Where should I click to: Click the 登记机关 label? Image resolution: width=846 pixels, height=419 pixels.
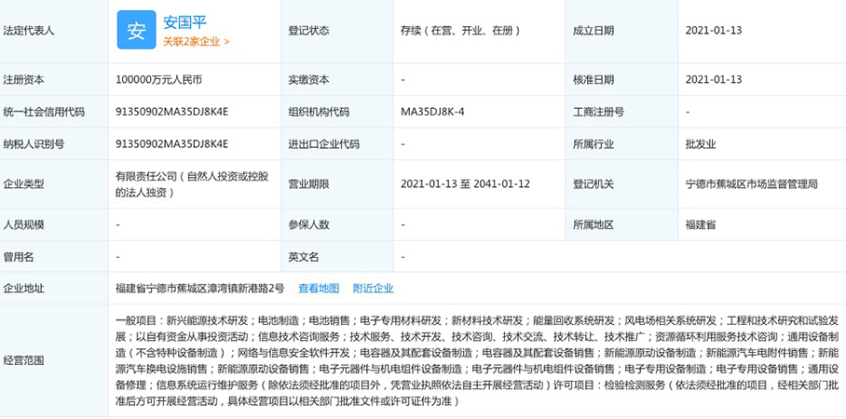(x=593, y=184)
